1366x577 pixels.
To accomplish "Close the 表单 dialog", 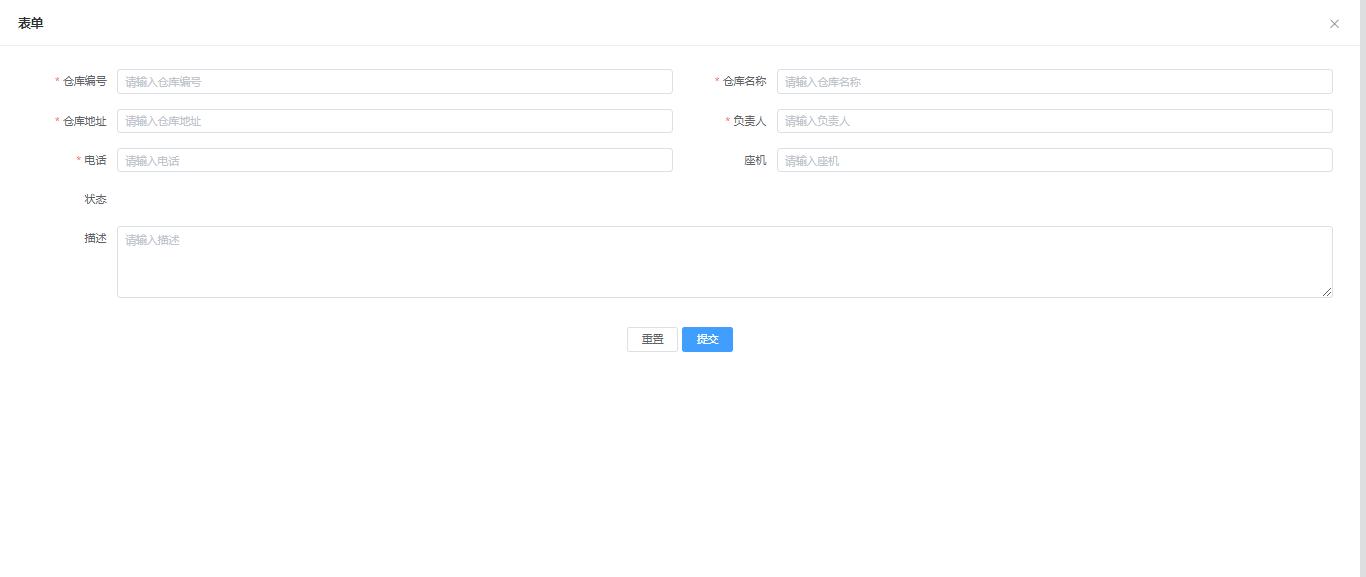I will 1334,24.
